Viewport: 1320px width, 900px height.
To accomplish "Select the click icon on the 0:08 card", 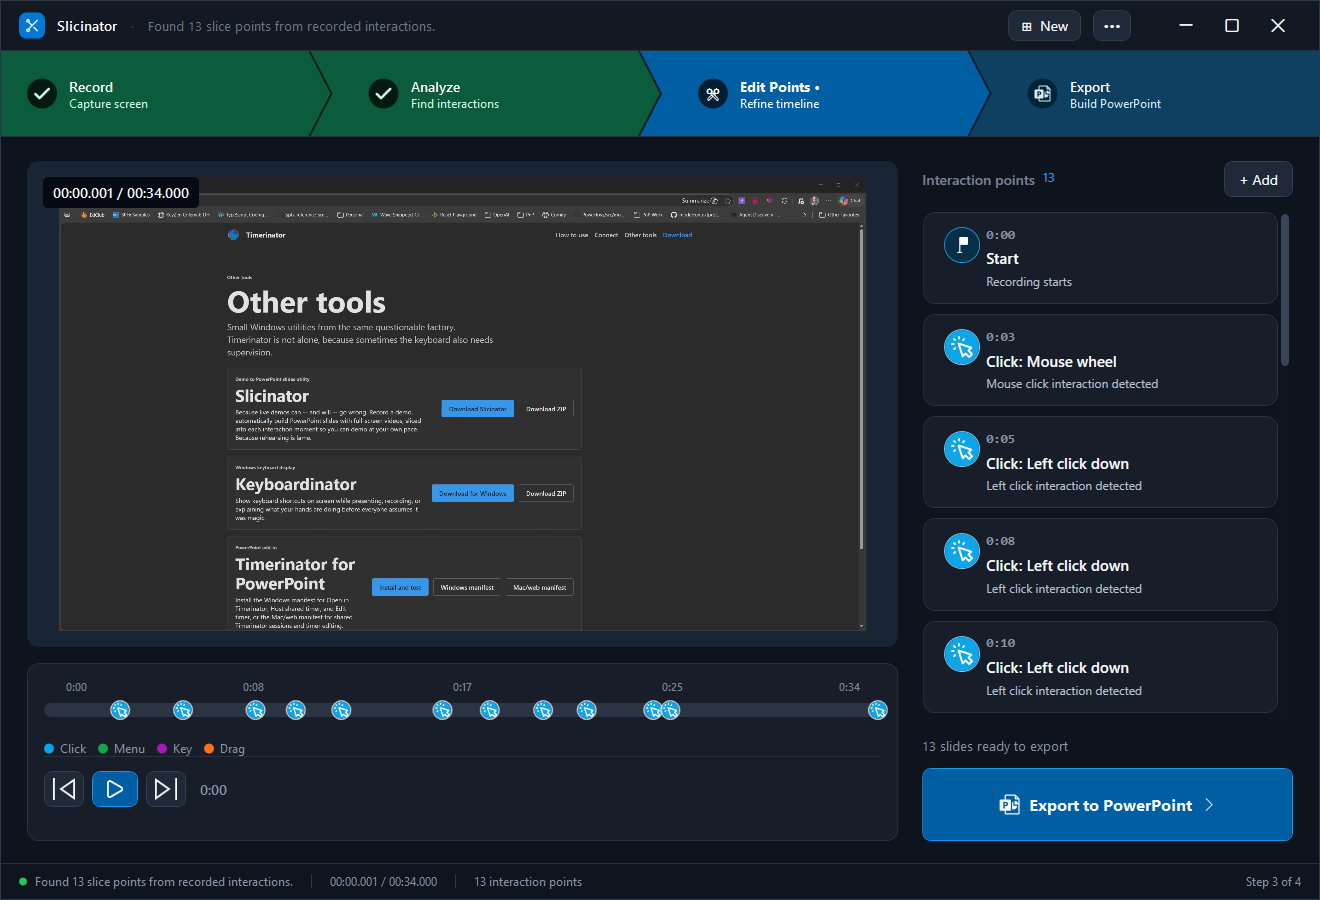I will tap(962, 551).
